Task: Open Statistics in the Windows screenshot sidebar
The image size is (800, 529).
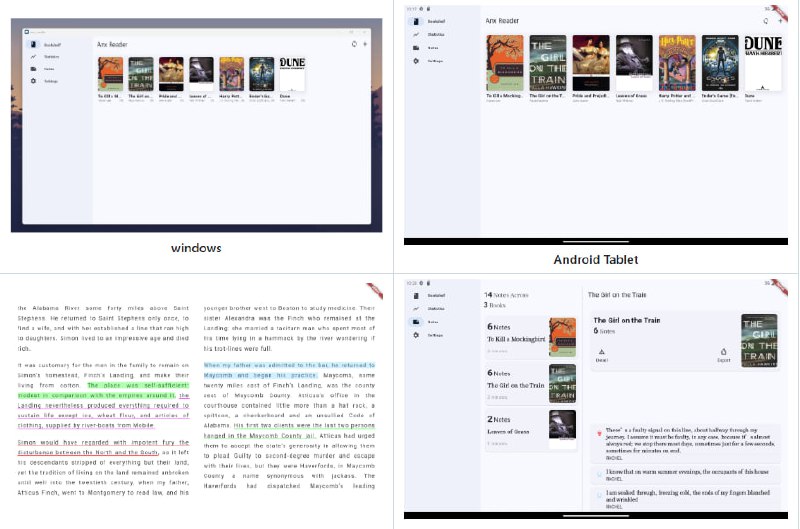Action: click(x=33, y=57)
